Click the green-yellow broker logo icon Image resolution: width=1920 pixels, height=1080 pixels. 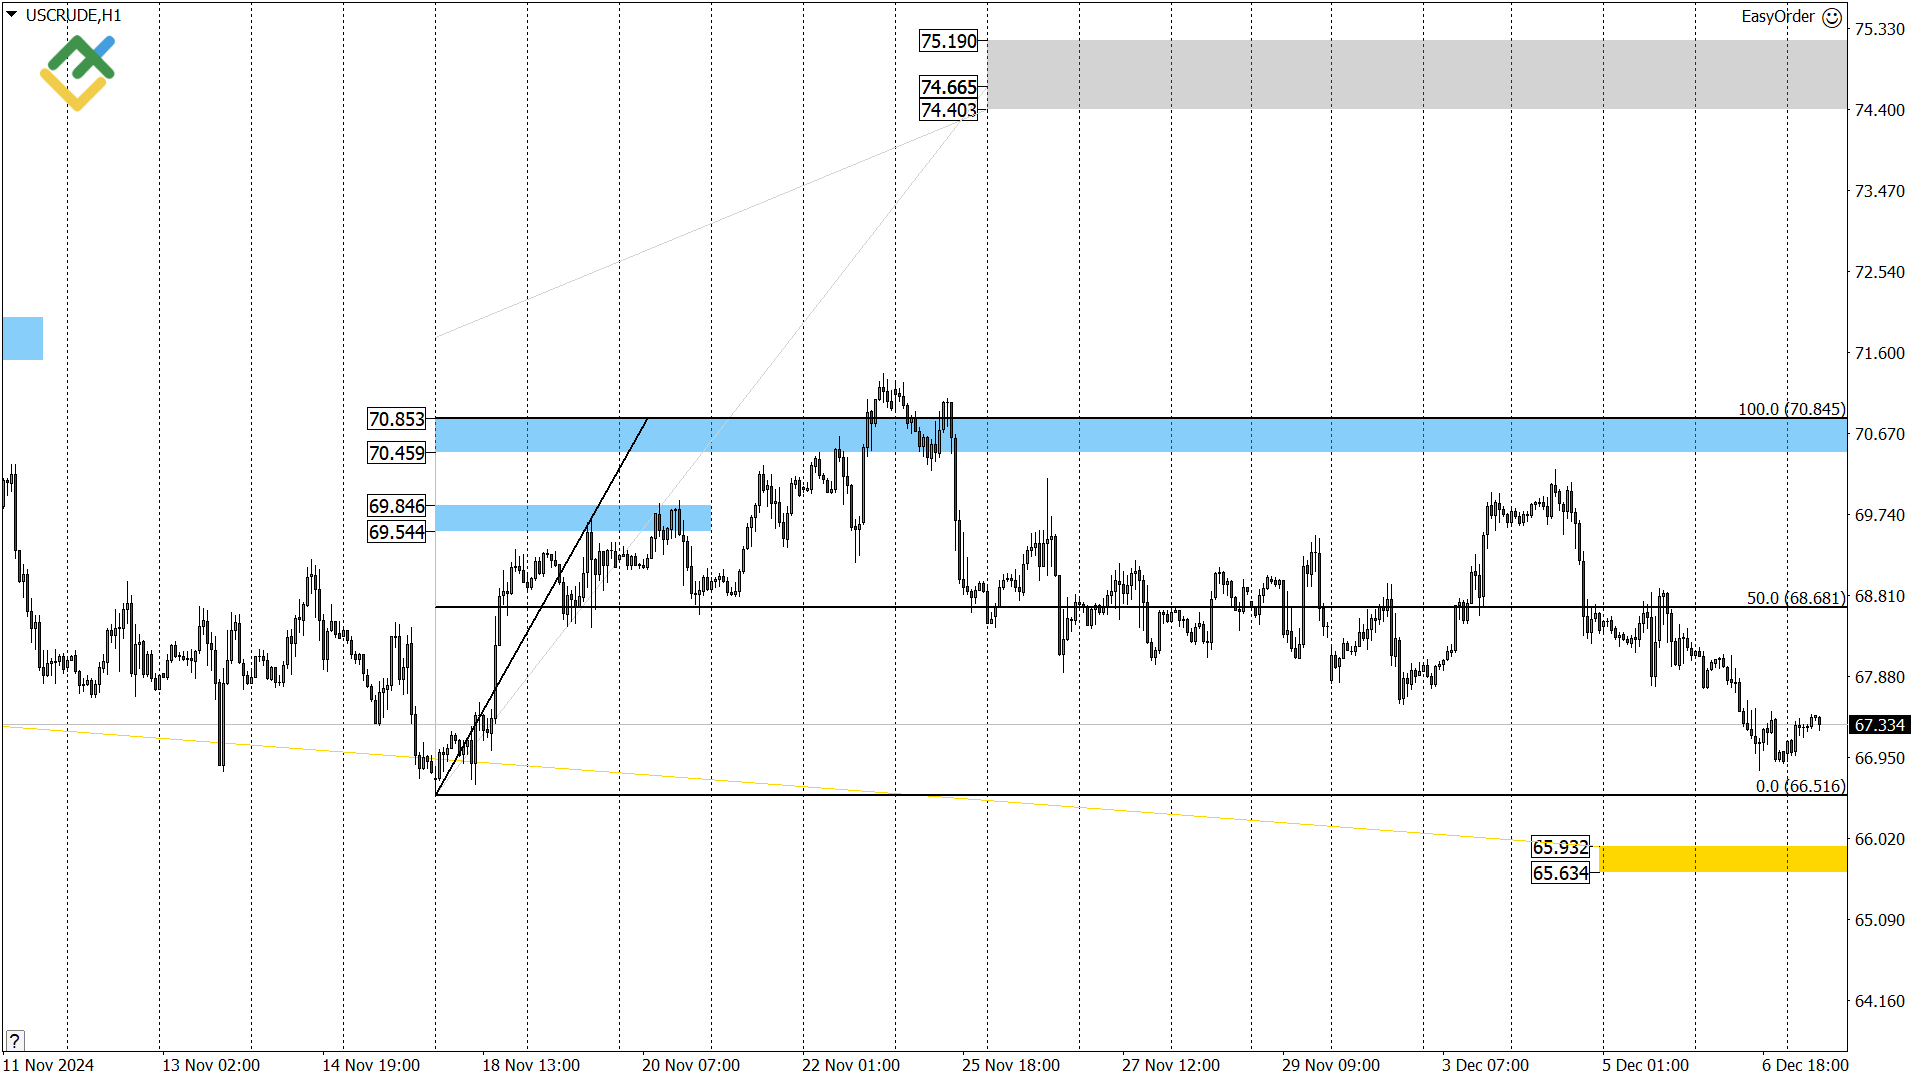pyautogui.click(x=78, y=72)
